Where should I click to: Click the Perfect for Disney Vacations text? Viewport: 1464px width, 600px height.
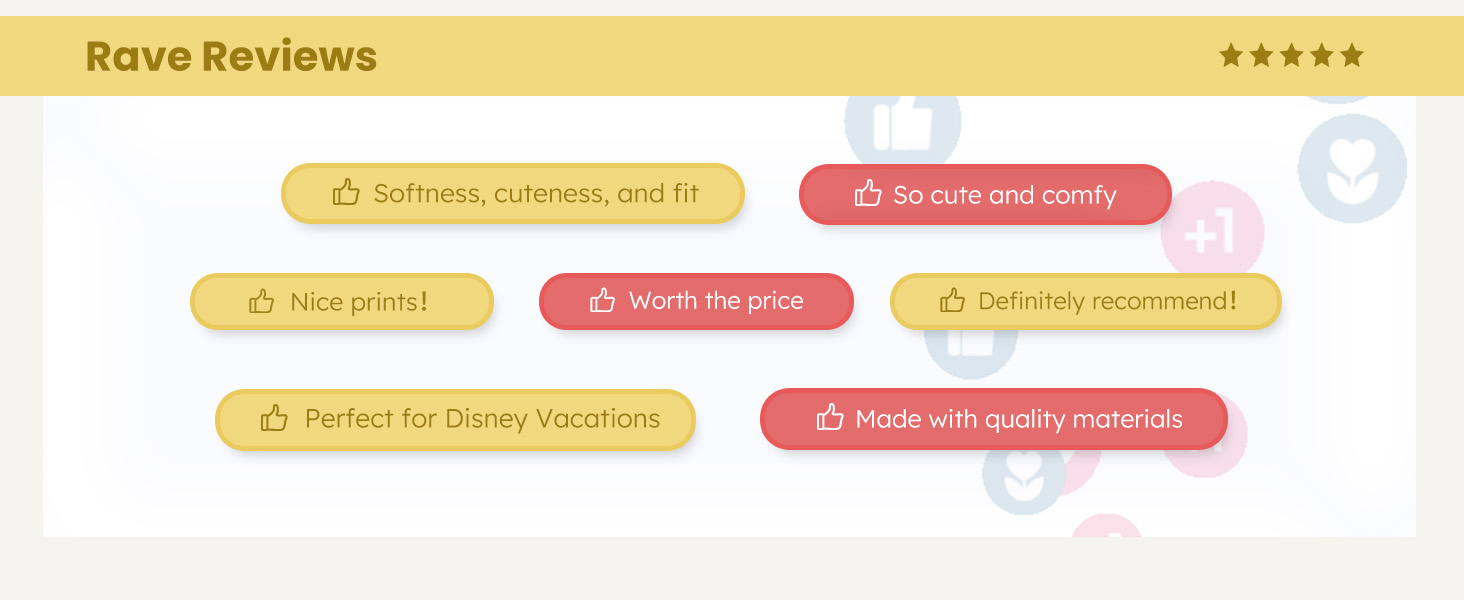coord(482,419)
